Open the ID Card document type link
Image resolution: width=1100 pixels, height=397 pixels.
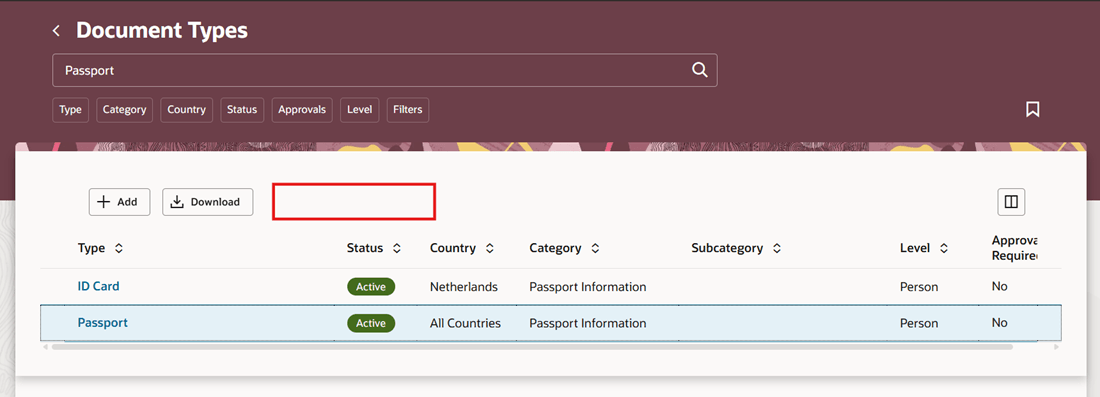pos(98,286)
